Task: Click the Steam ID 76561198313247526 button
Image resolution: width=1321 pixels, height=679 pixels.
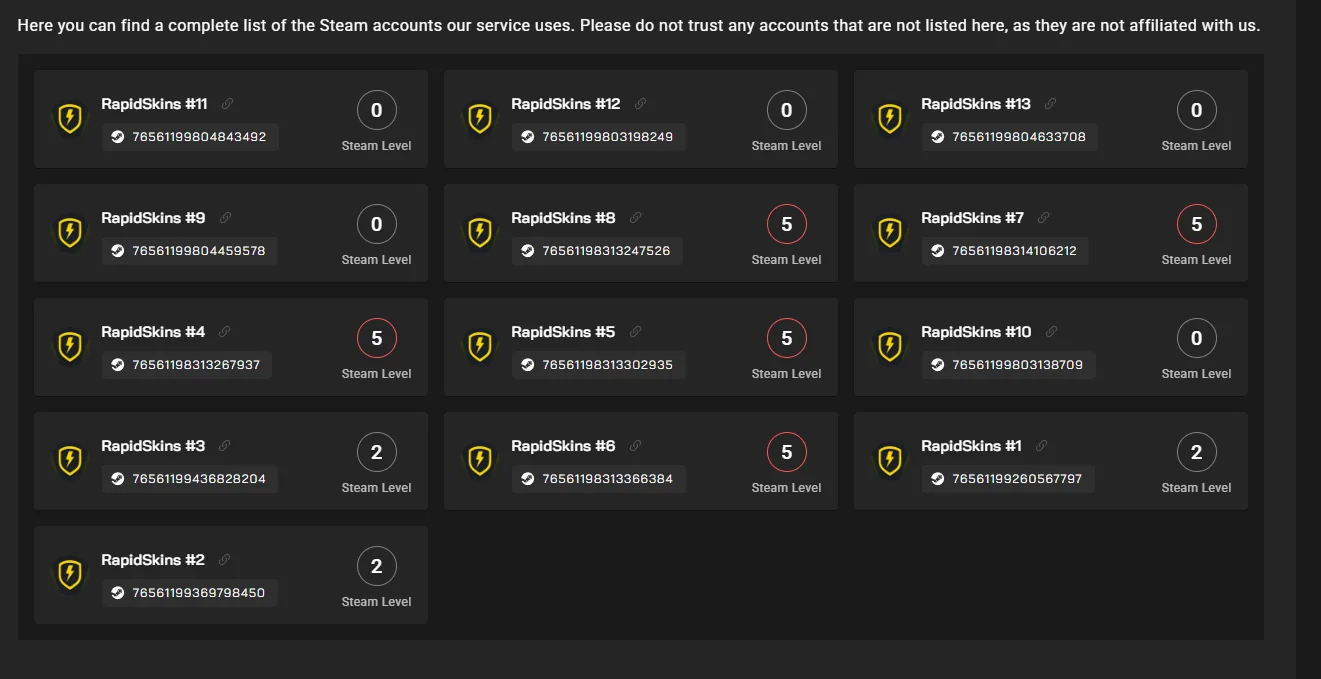Action: (x=597, y=251)
